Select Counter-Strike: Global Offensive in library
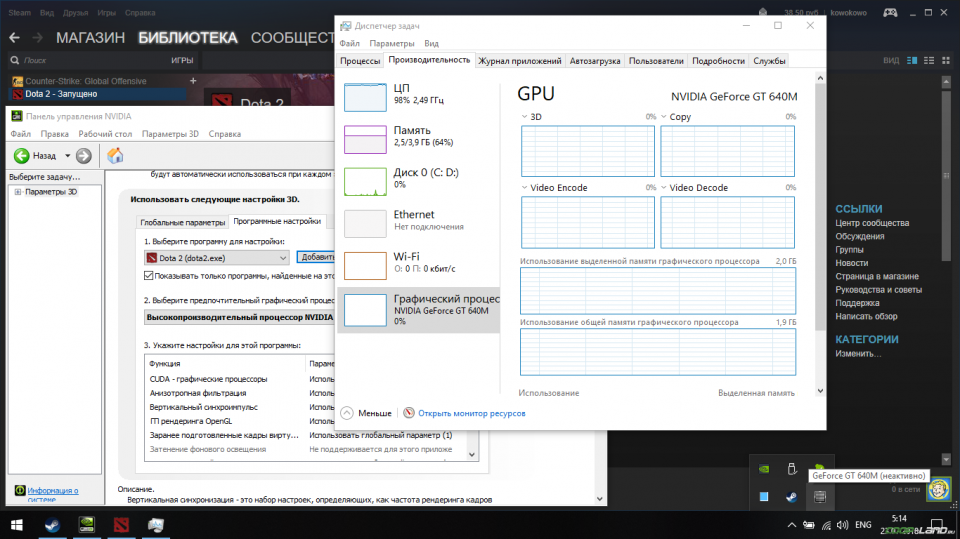 click(86, 81)
